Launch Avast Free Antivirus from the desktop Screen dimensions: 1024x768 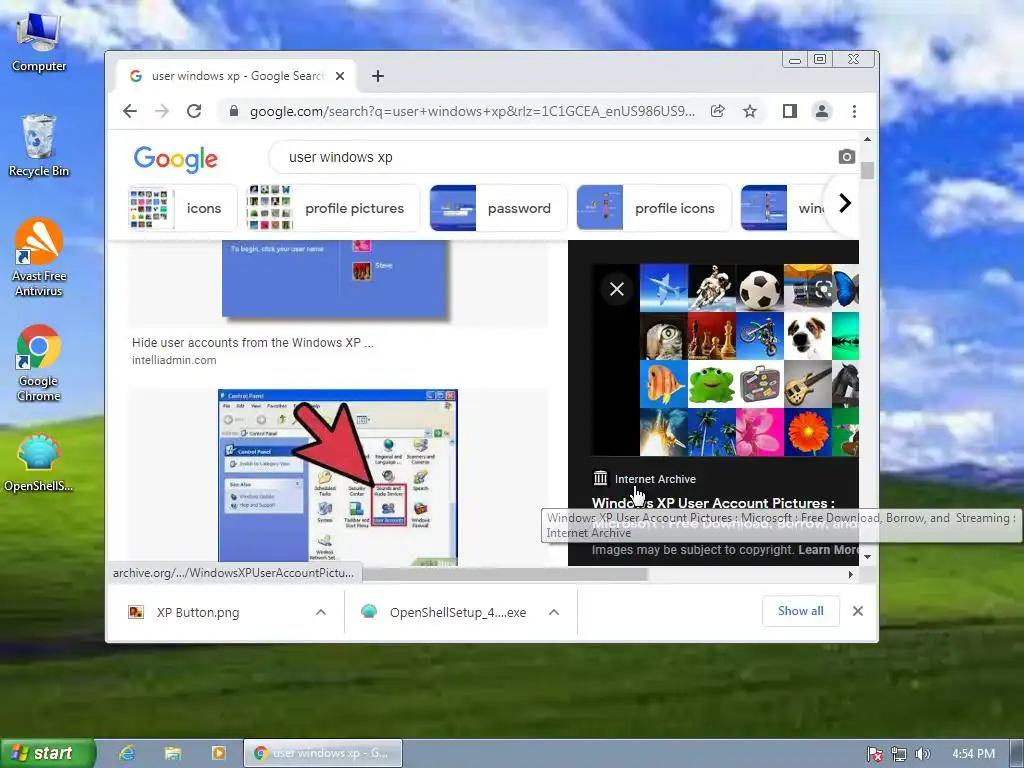(39, 257)
